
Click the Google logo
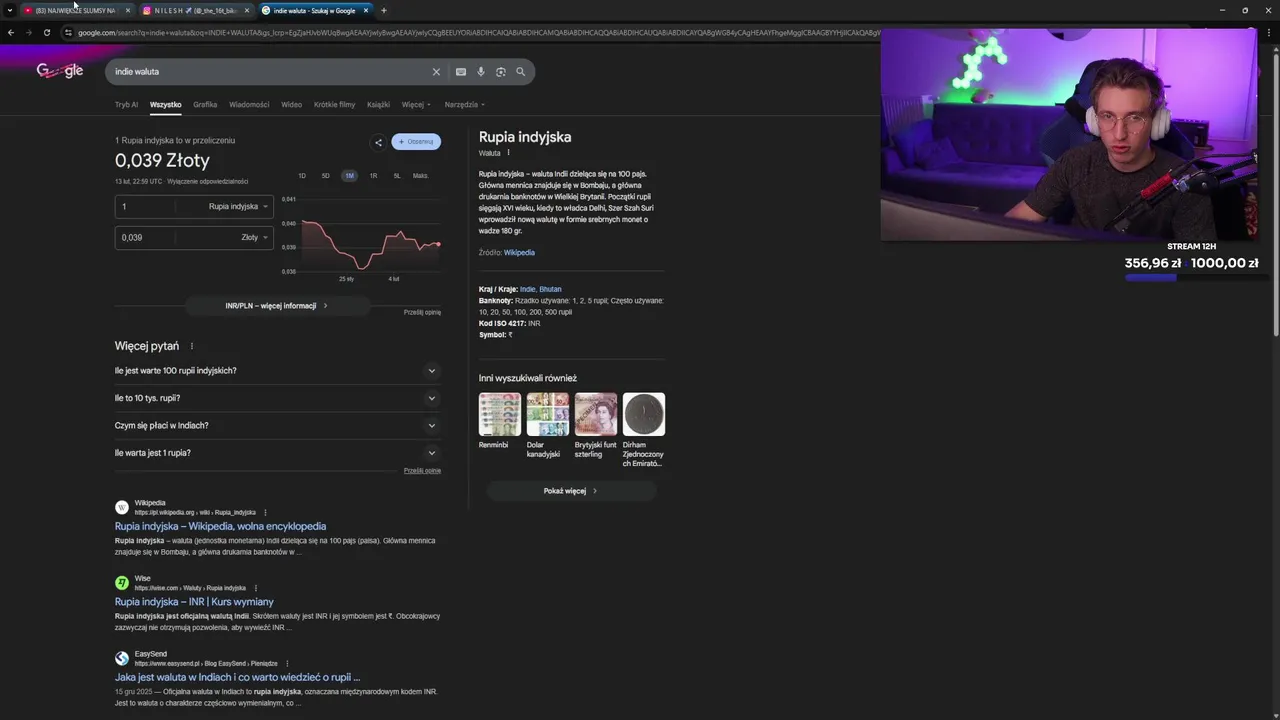[60, 71]
